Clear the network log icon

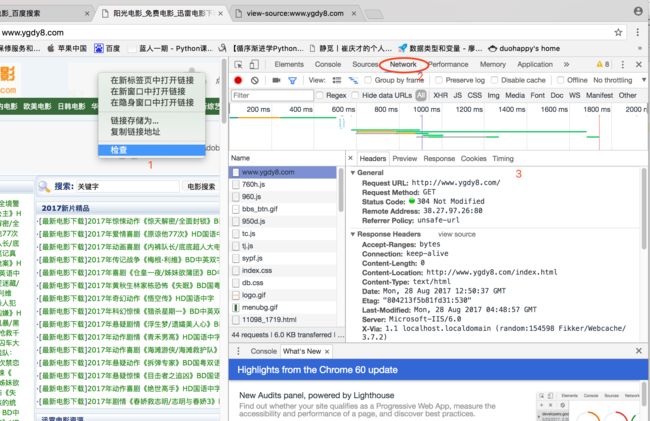(x=255, y=80)
